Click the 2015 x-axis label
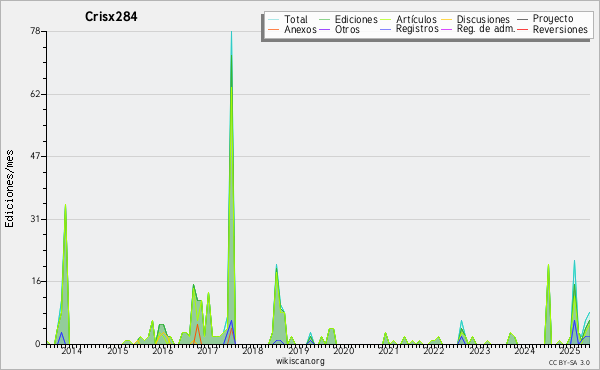This screenshot has height=370, width=600. coord(117,350)
